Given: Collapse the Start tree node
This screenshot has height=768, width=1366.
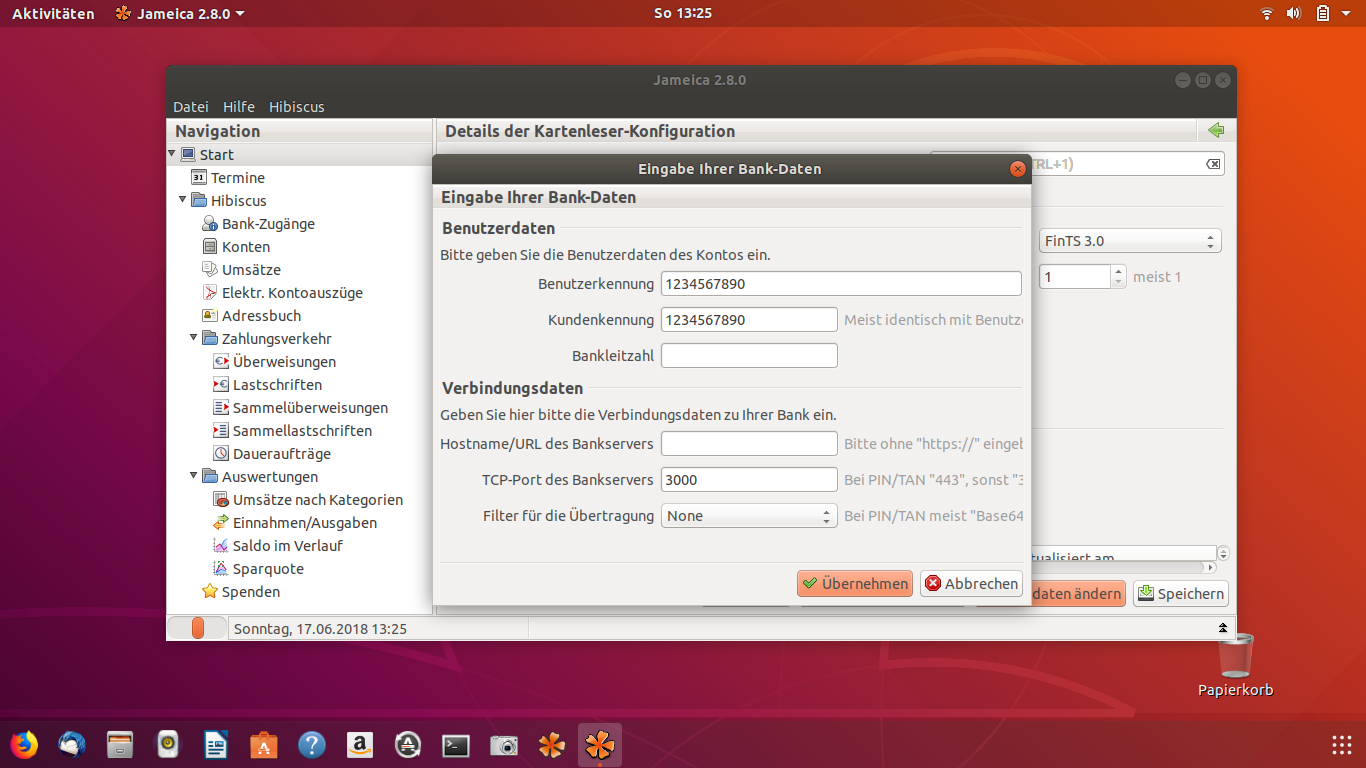Looking at the screenshot, I should [x=172, y=154].
